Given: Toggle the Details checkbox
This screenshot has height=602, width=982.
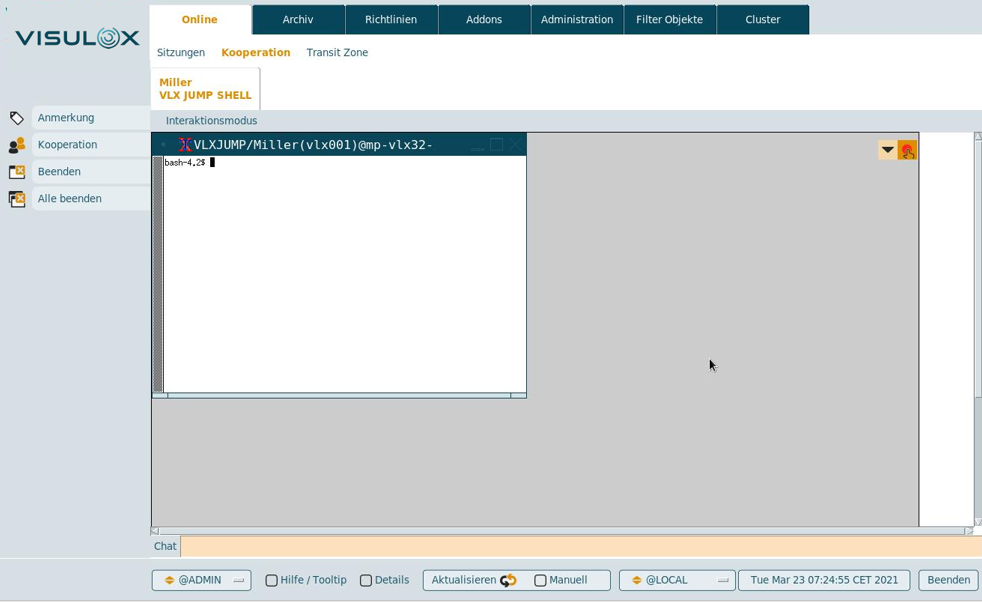Looking at the screenshot, I should click(366, 580).
